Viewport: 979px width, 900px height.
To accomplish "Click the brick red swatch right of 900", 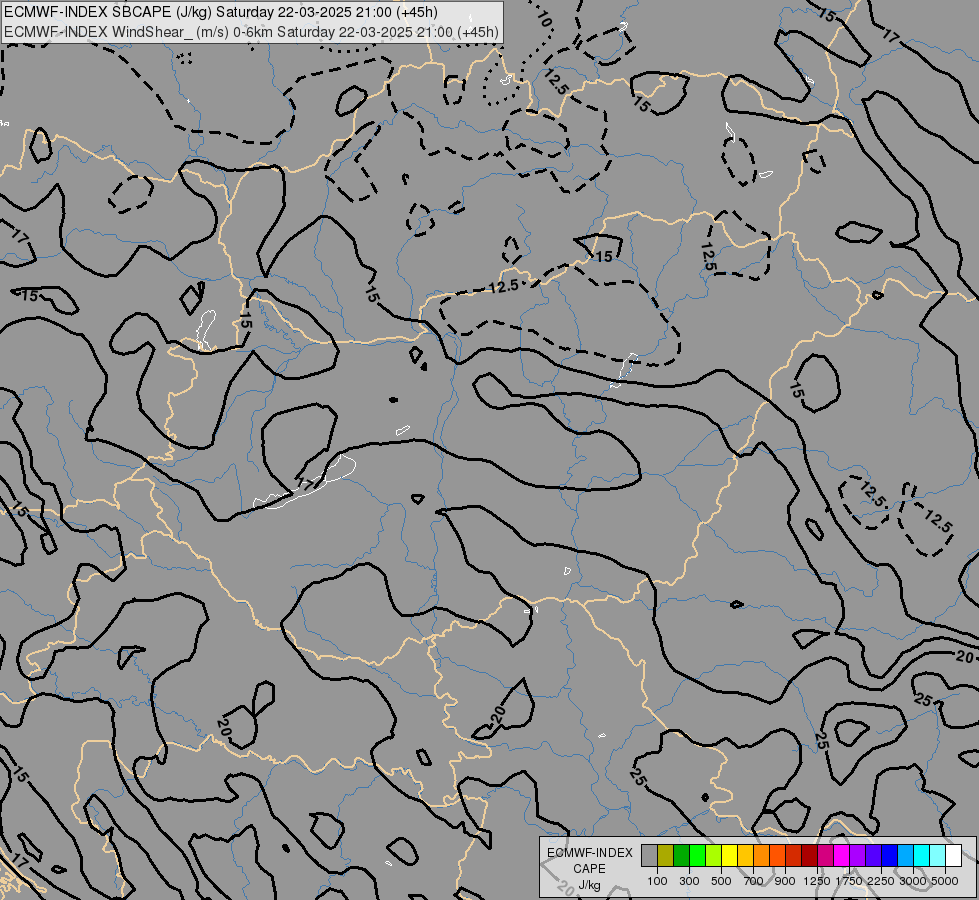I will (794, 856).
